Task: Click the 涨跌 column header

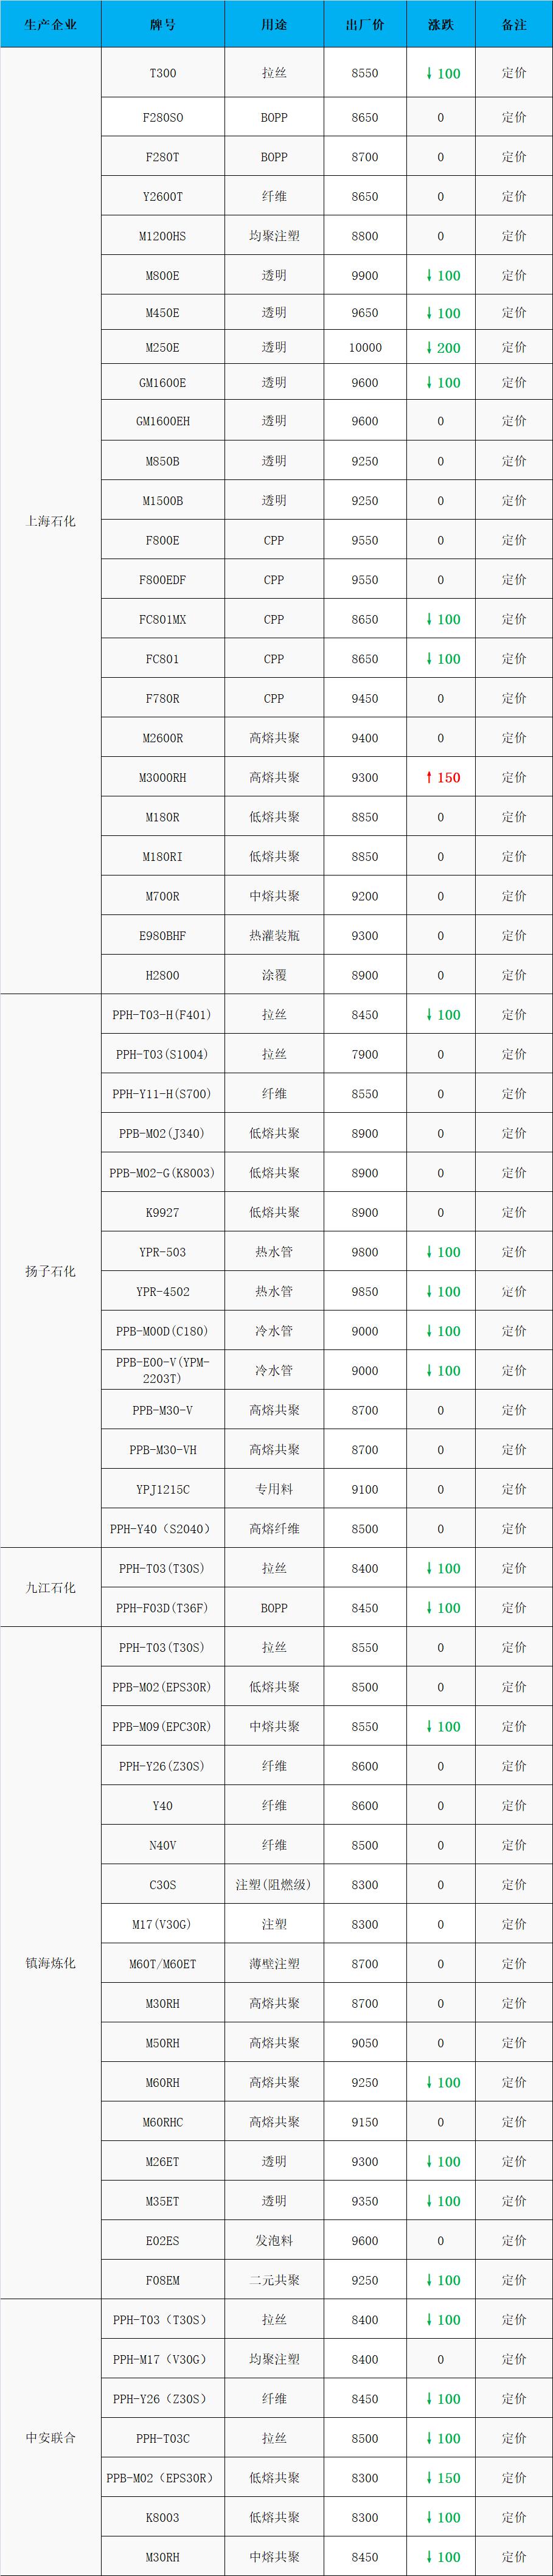Action: [440, 24]
